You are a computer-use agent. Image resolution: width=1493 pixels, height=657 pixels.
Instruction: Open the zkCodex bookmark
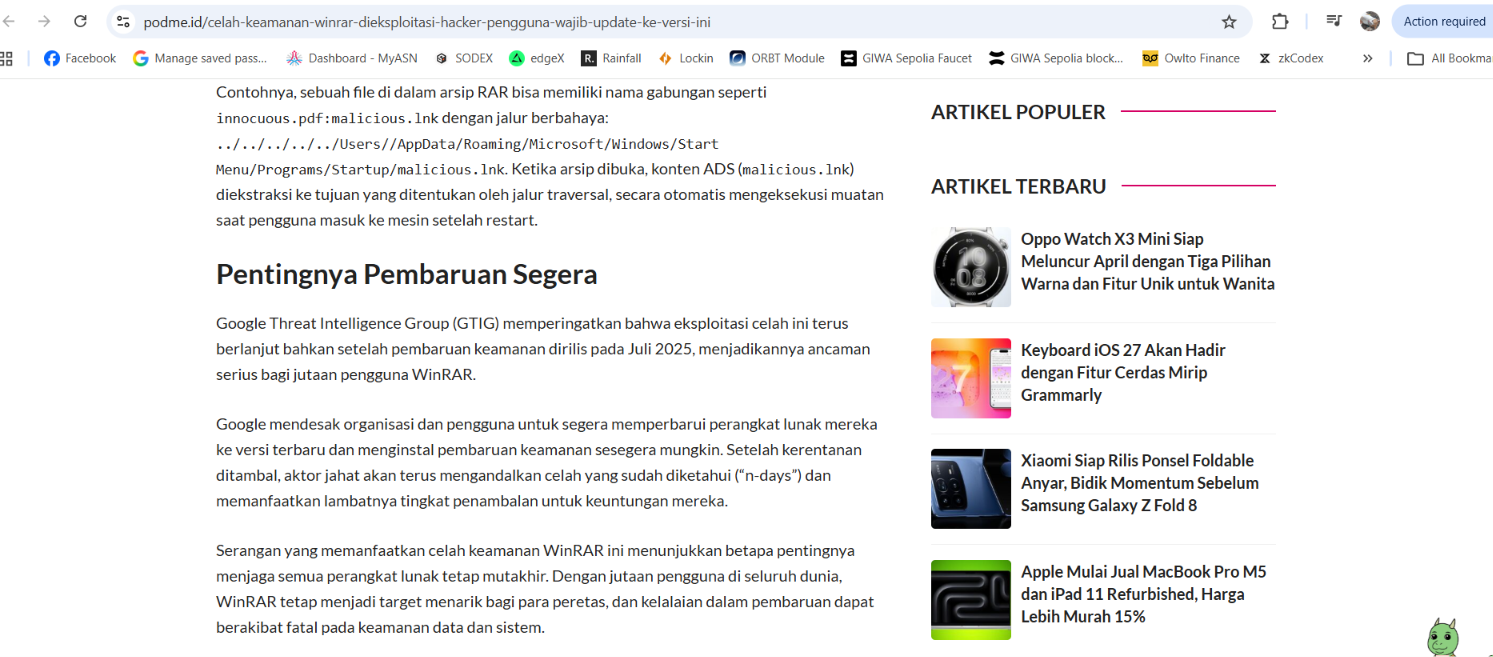(x=1290, y=58)
